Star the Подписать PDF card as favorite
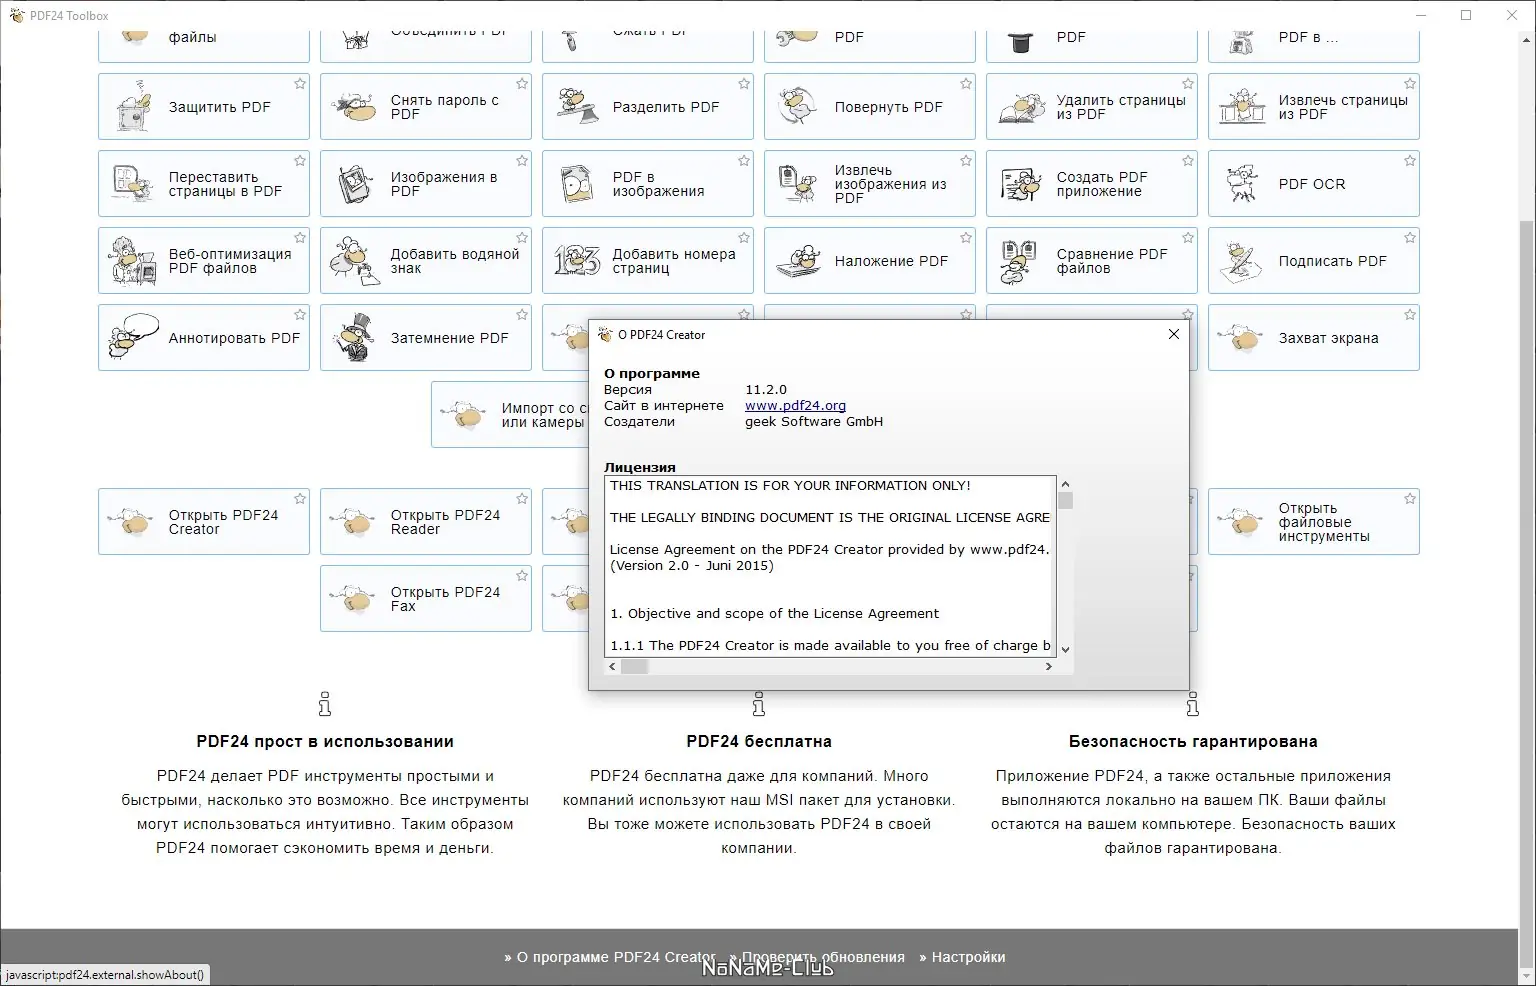The width and height of the screenshot is (1536, 986). pos(1410,238)
